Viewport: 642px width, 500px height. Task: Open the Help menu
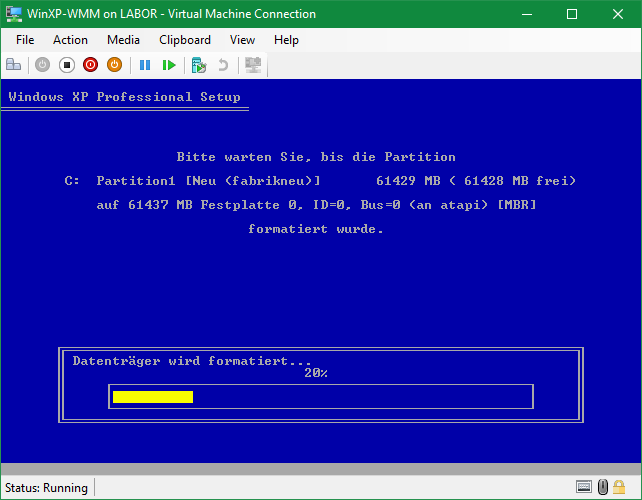coord(286,40)
